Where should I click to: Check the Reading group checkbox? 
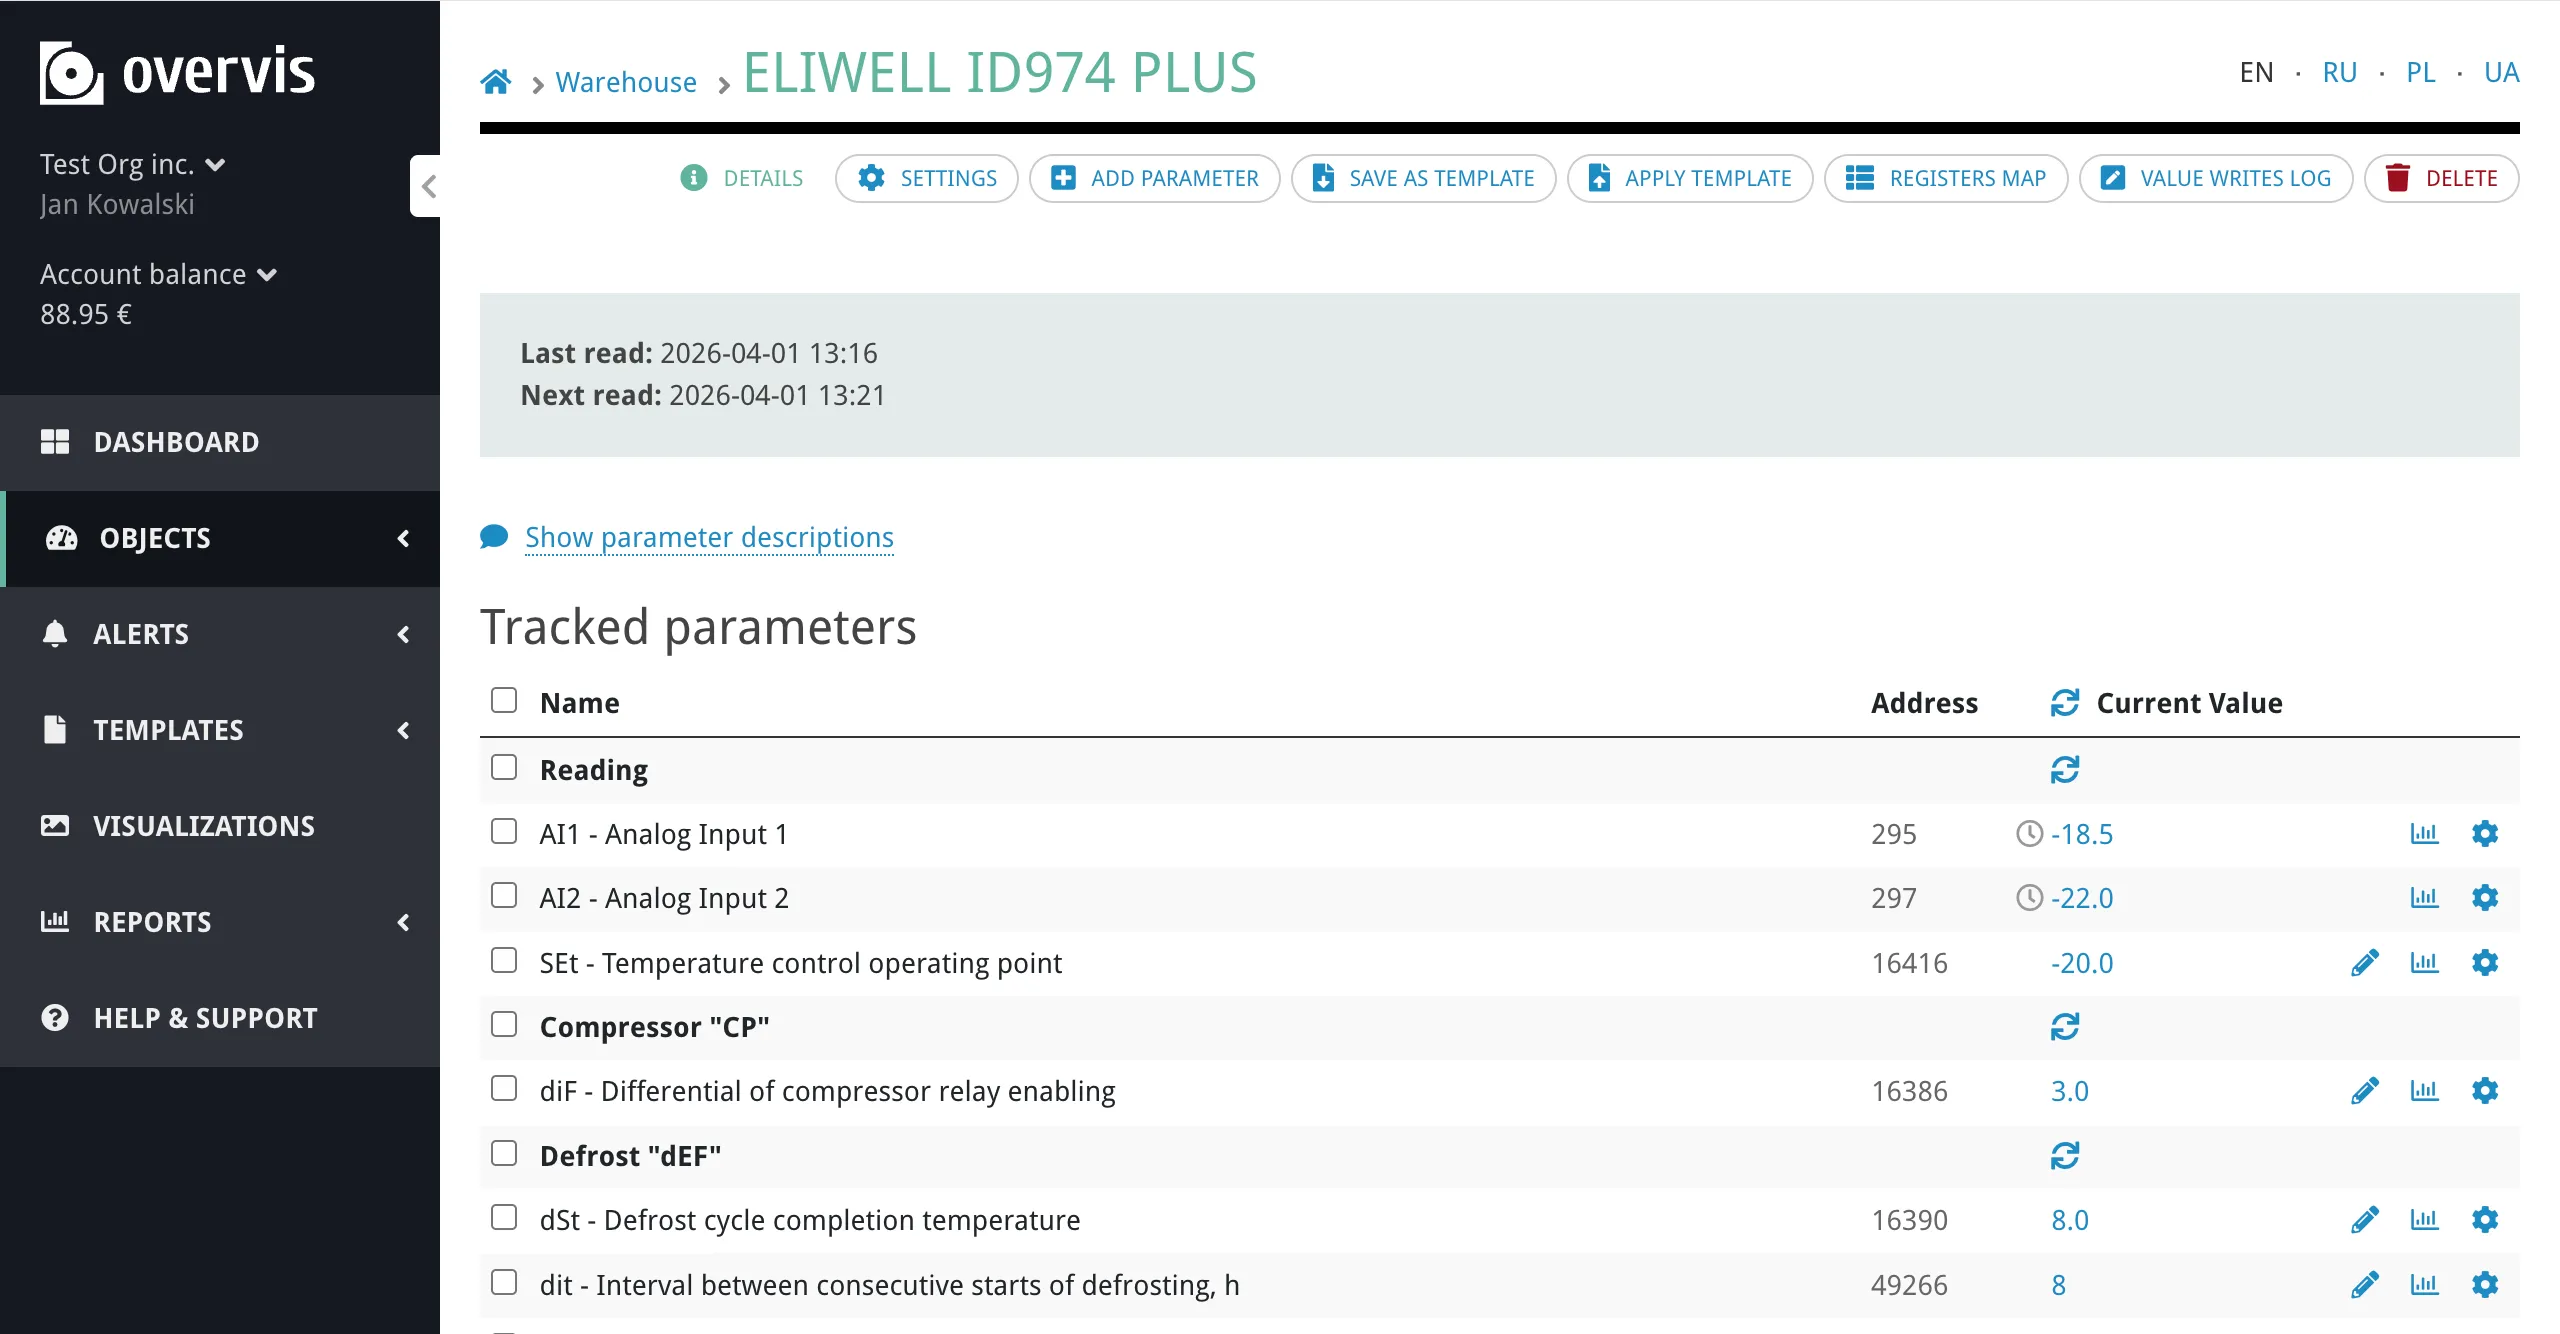tap(504, 767)
